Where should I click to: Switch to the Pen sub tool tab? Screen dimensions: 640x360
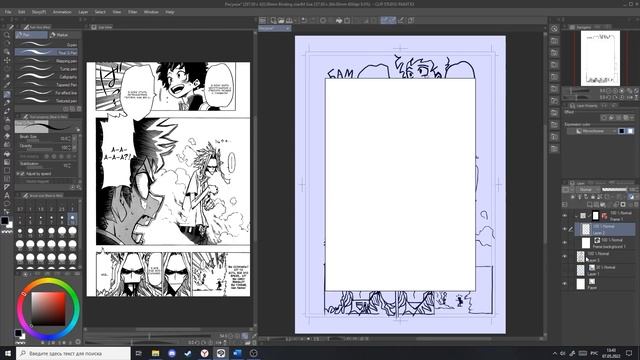pyautogui.click(x=31, y=35)
